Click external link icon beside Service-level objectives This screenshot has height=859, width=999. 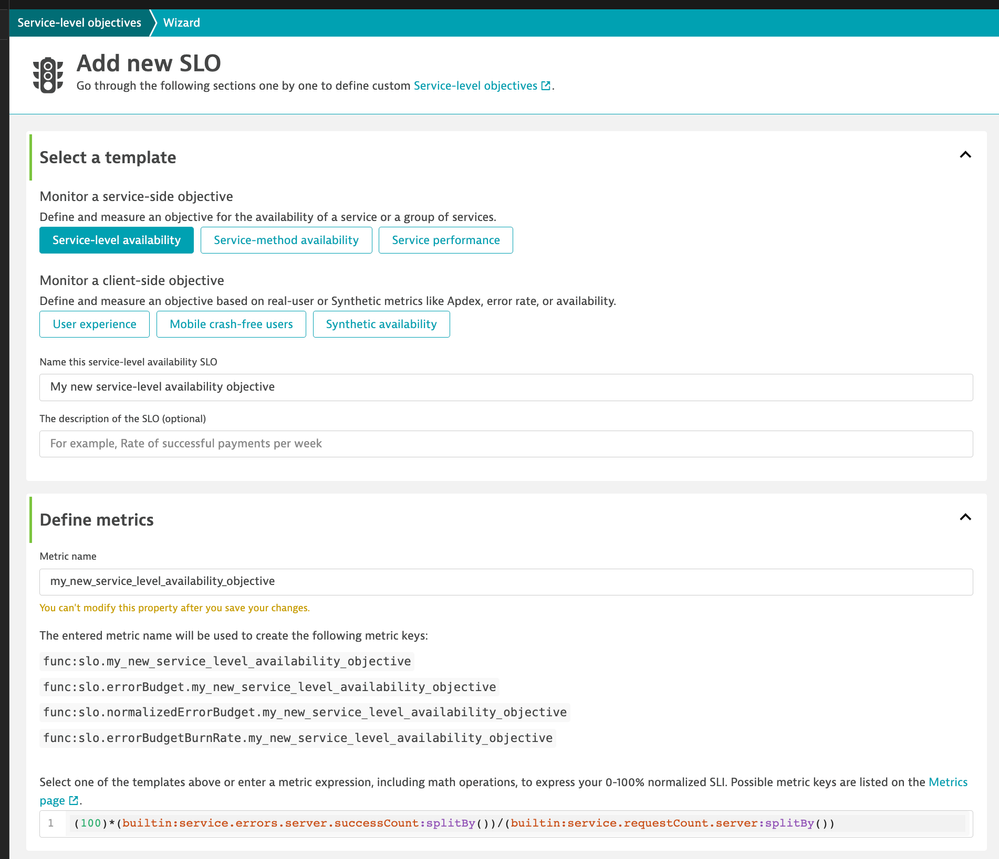[546, 86]
